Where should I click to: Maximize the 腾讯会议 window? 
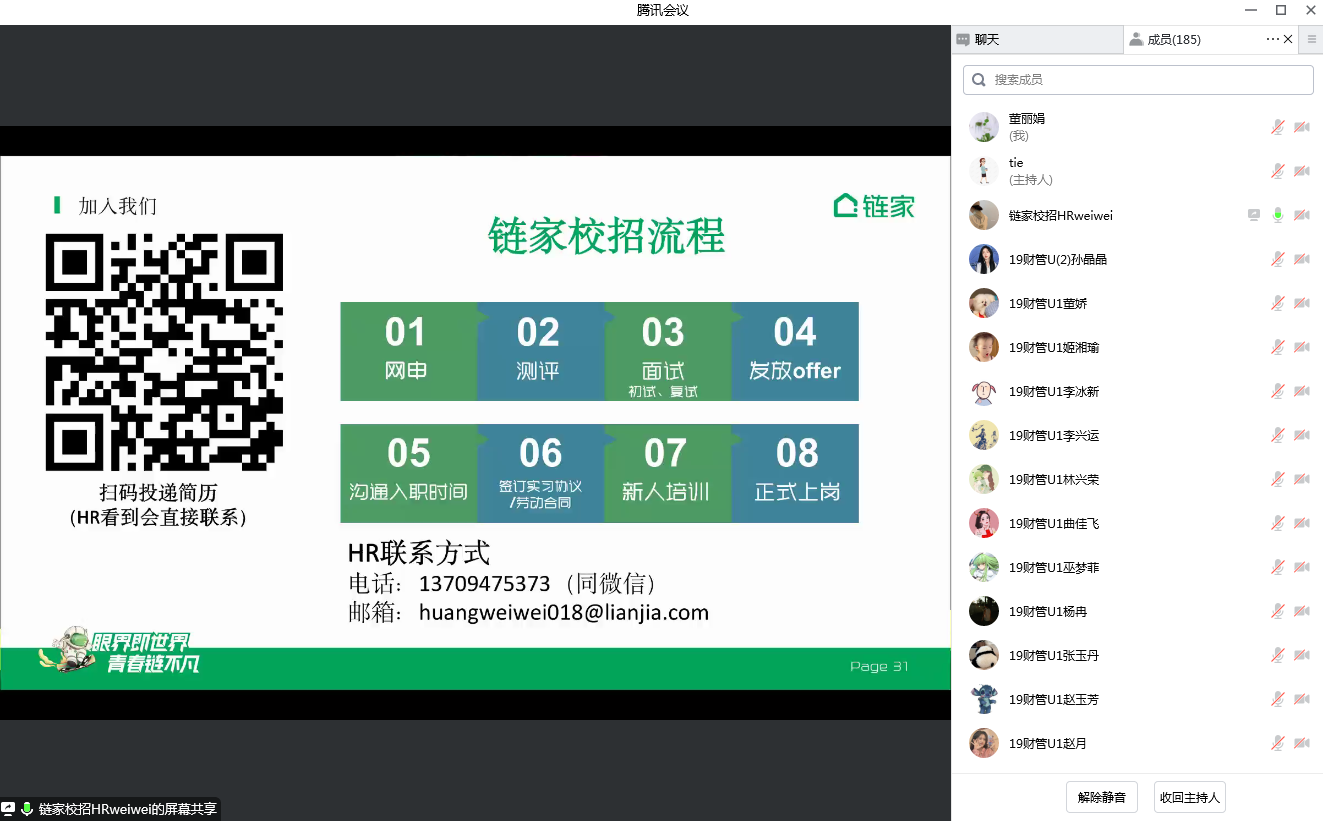coord(1281,10)
